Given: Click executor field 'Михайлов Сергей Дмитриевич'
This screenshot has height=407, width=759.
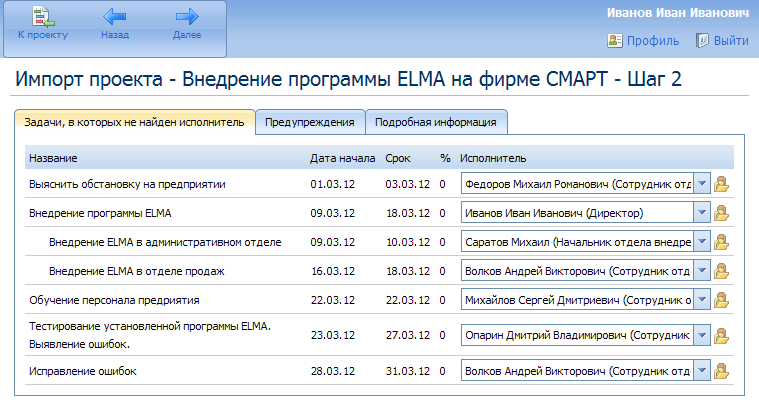Looking at the screenshot, I should (x=577, y=300).
